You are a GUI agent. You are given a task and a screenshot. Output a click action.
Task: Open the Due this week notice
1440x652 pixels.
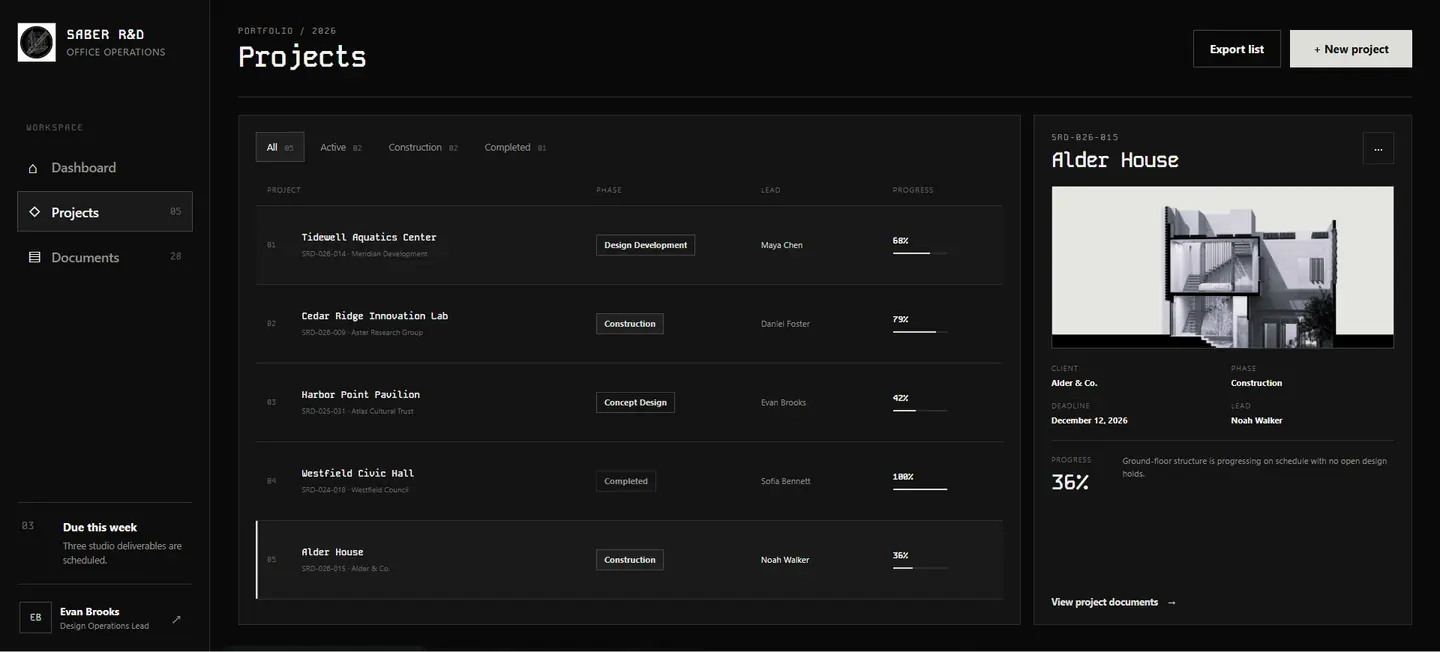click(105, 543)
